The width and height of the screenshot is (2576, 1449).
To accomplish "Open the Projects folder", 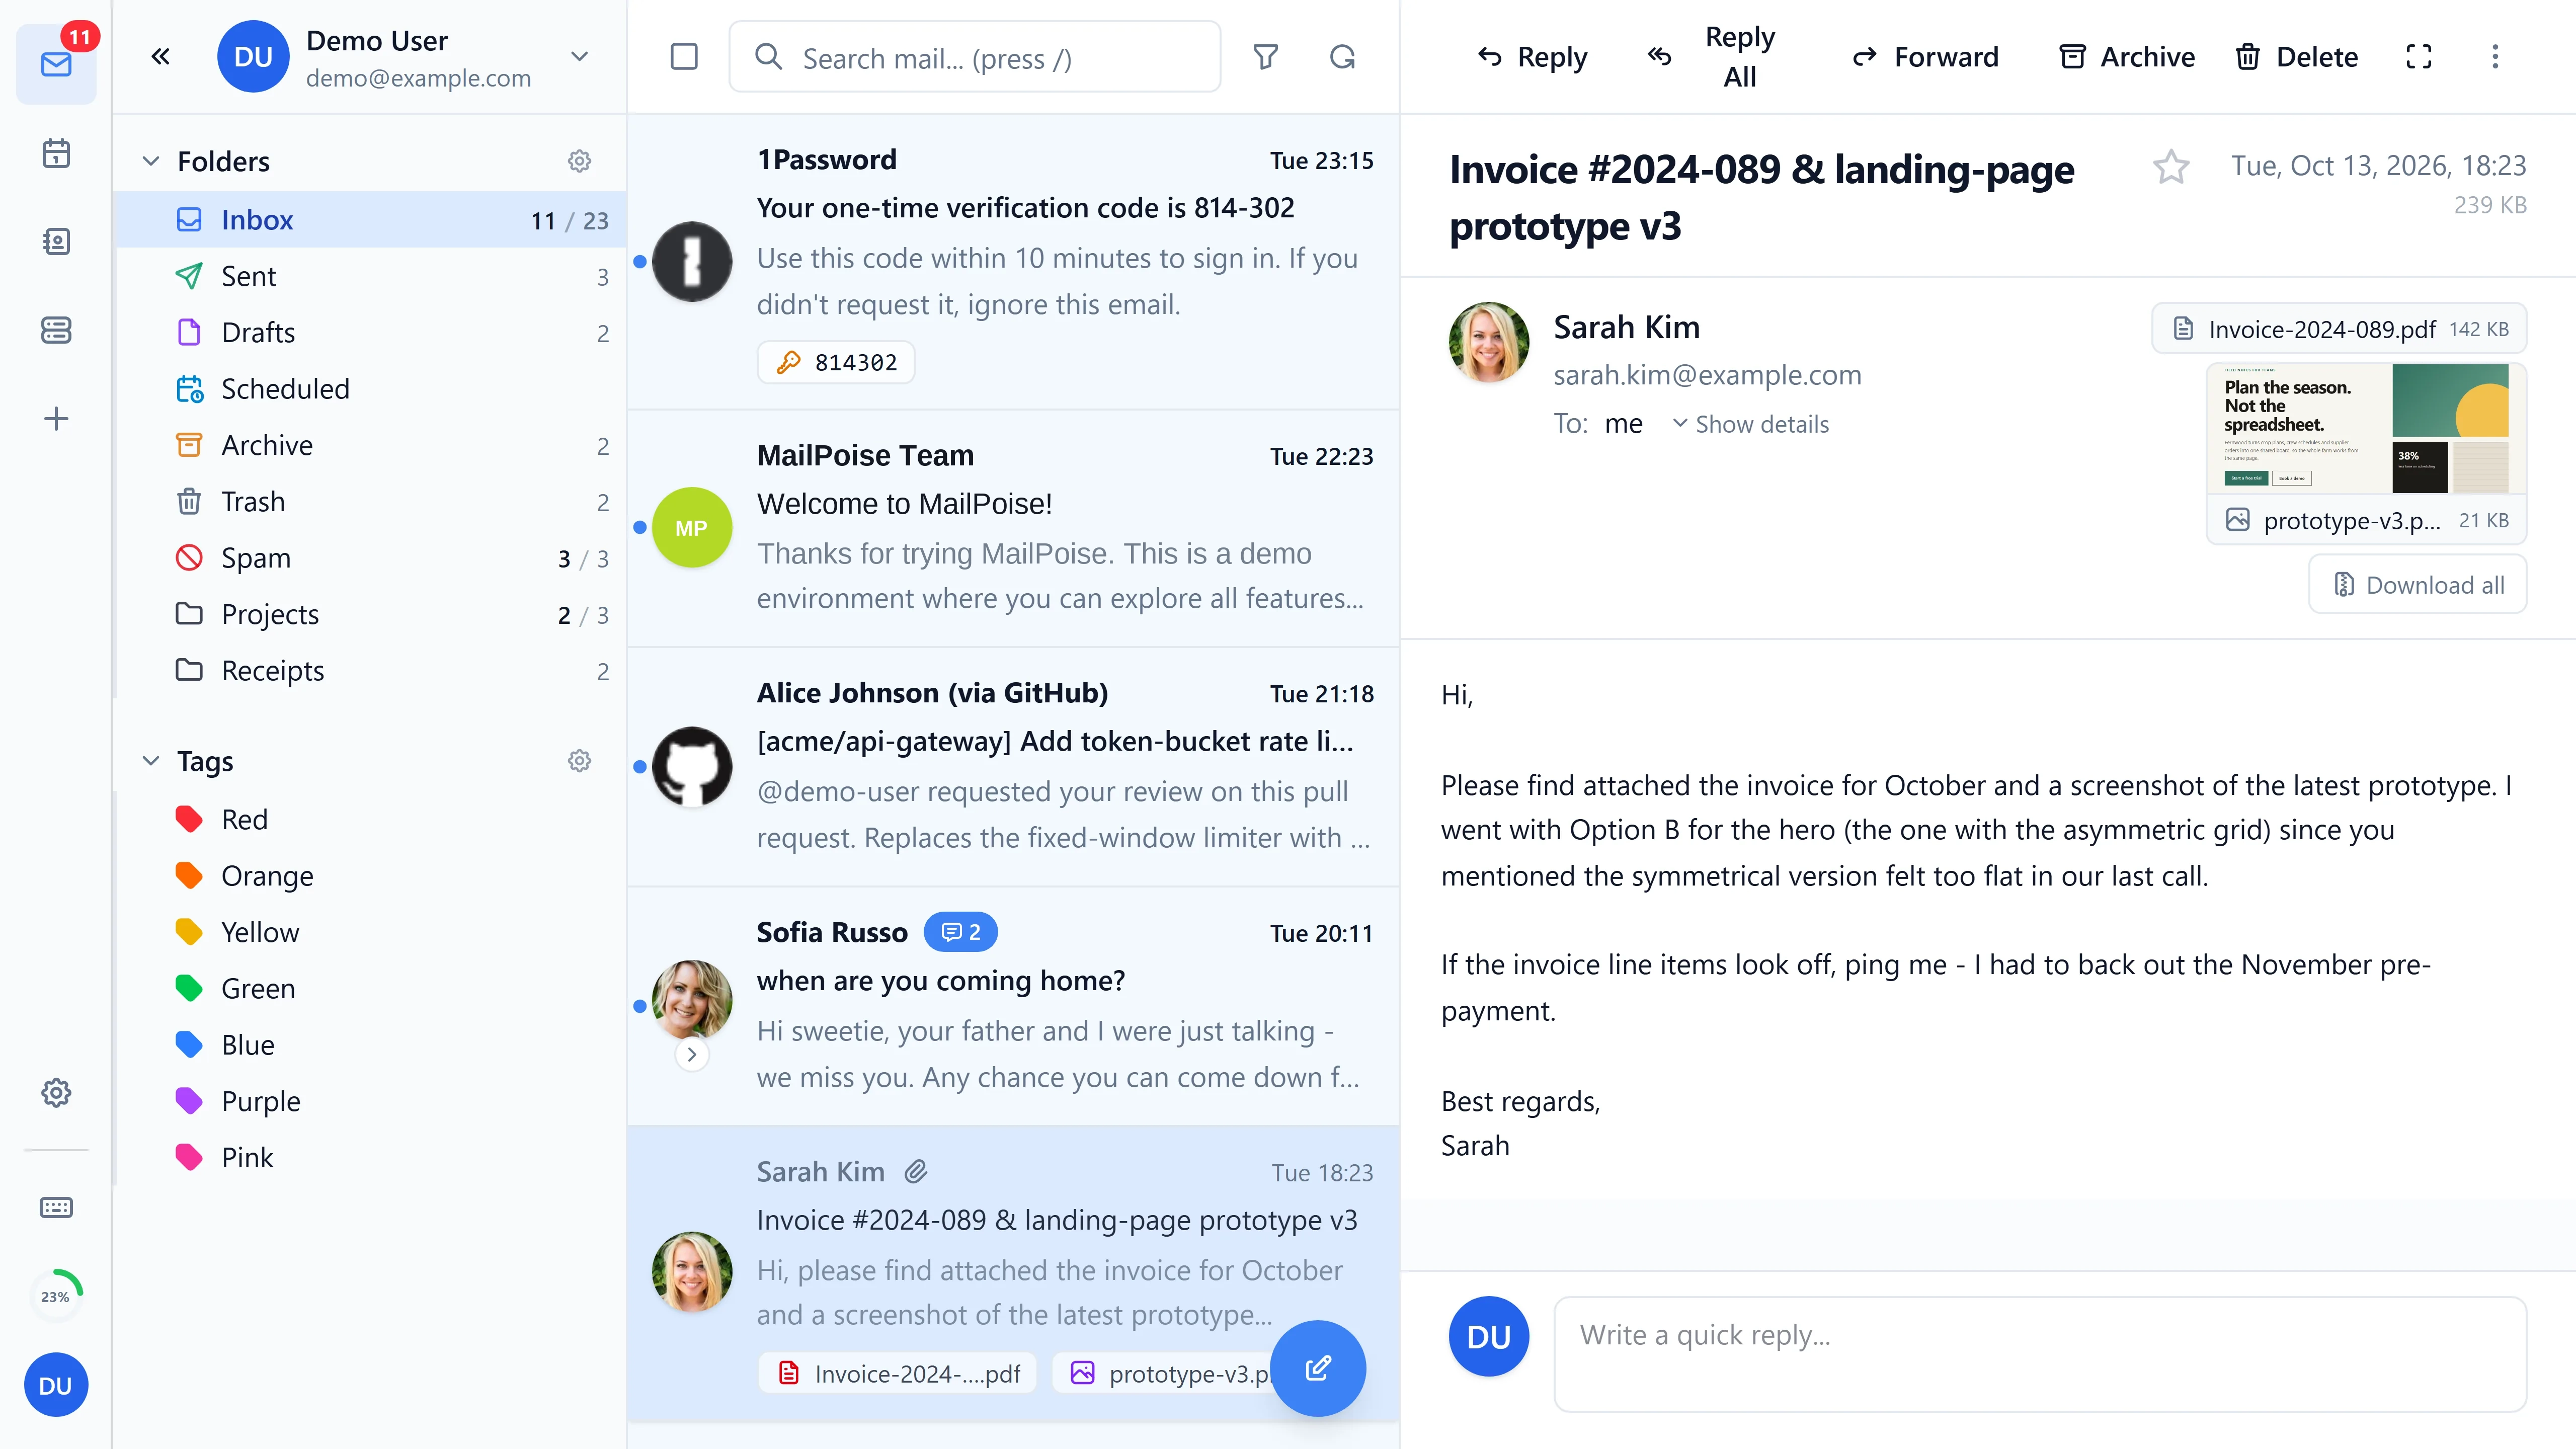I will click(x=372, y=614).
